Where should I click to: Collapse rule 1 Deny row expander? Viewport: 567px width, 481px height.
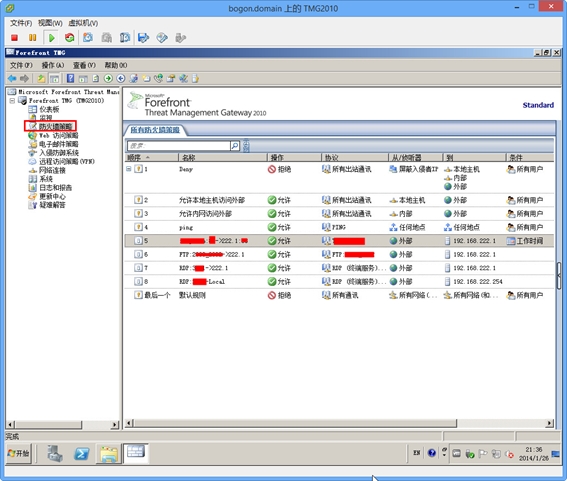(x=129, y=169)
